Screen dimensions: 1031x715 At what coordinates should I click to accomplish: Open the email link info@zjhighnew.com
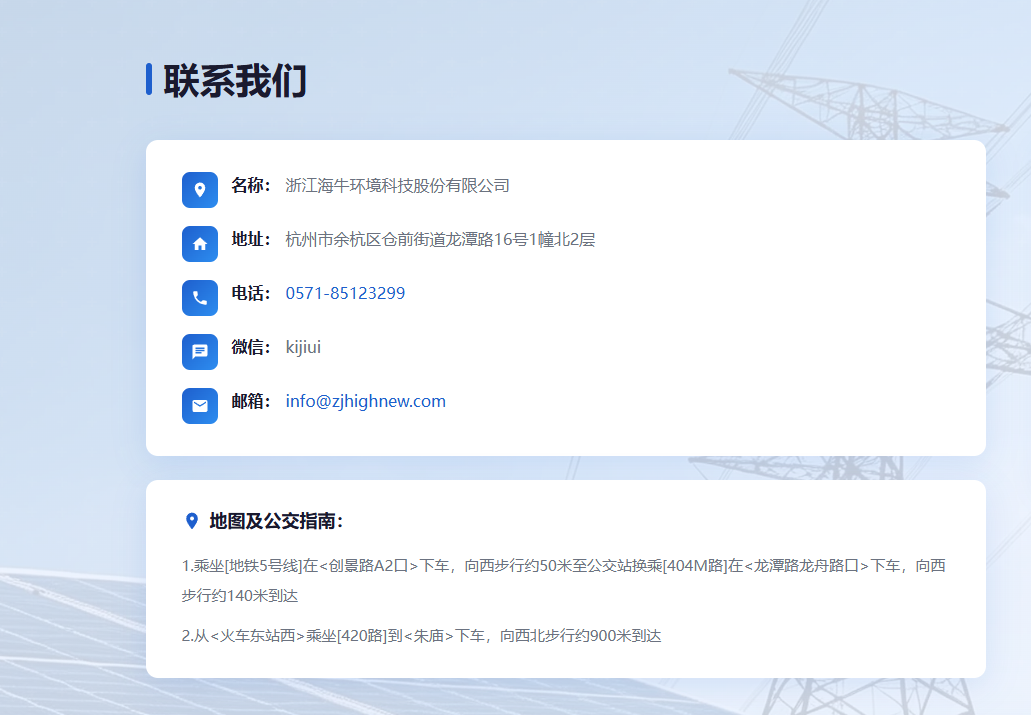click(366, 401)
